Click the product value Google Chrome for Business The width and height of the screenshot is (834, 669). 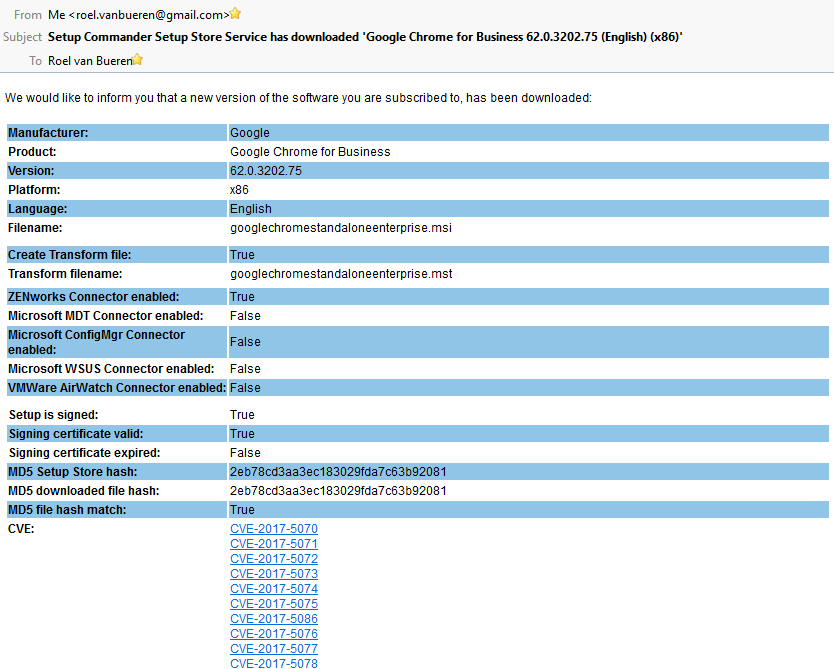click(x=310, y=152)
